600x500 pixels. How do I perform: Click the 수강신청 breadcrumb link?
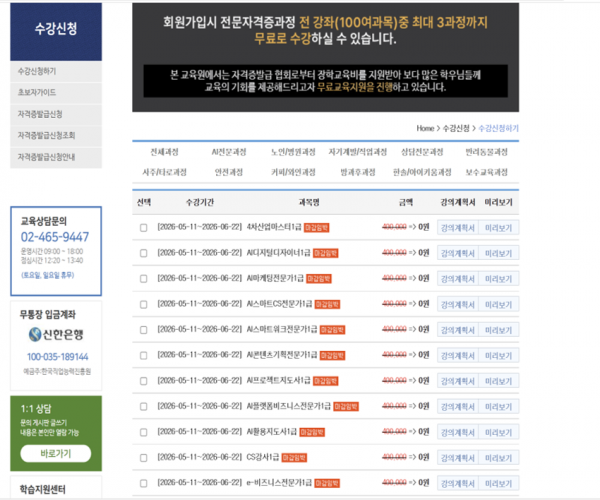pyautogui.click(x=456, y=129)
